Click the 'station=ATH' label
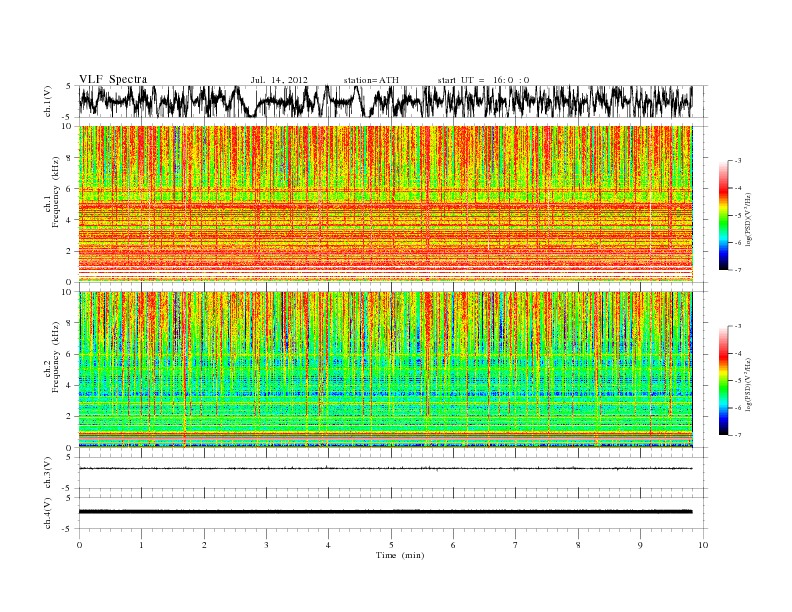 tap(371, 80)
